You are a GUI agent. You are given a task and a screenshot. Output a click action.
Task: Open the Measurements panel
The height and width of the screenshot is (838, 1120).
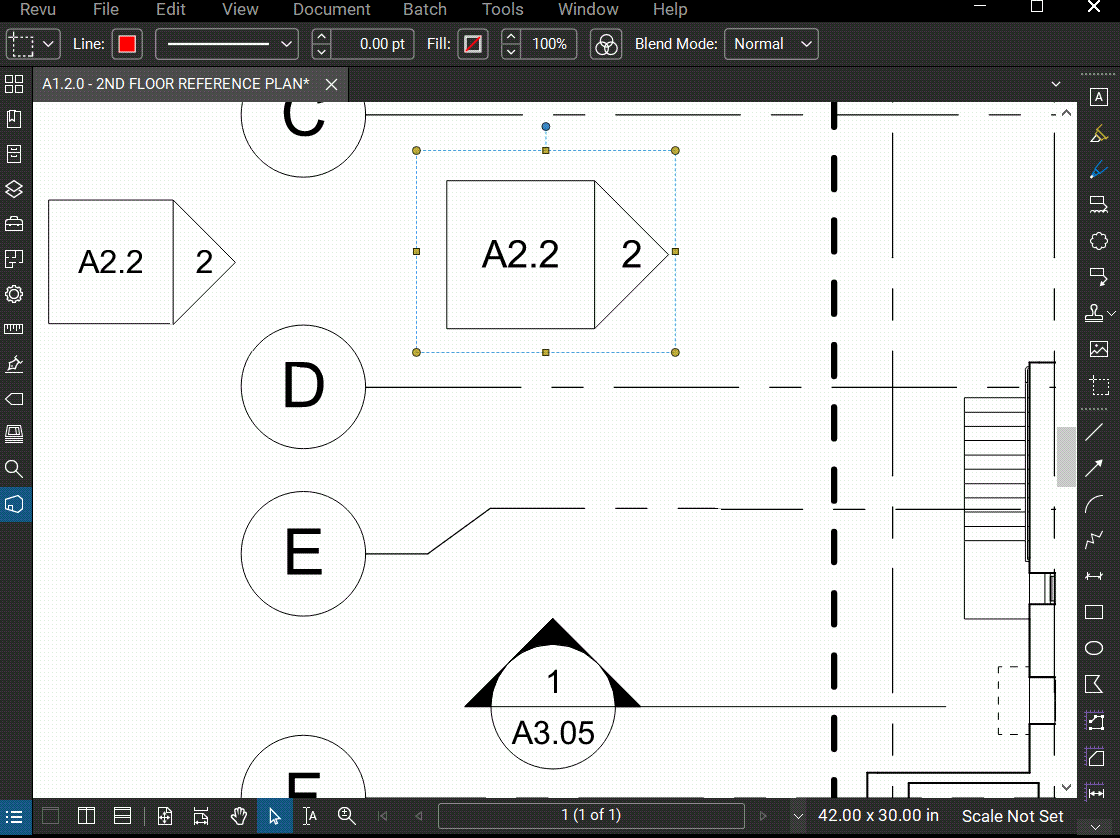14,328
